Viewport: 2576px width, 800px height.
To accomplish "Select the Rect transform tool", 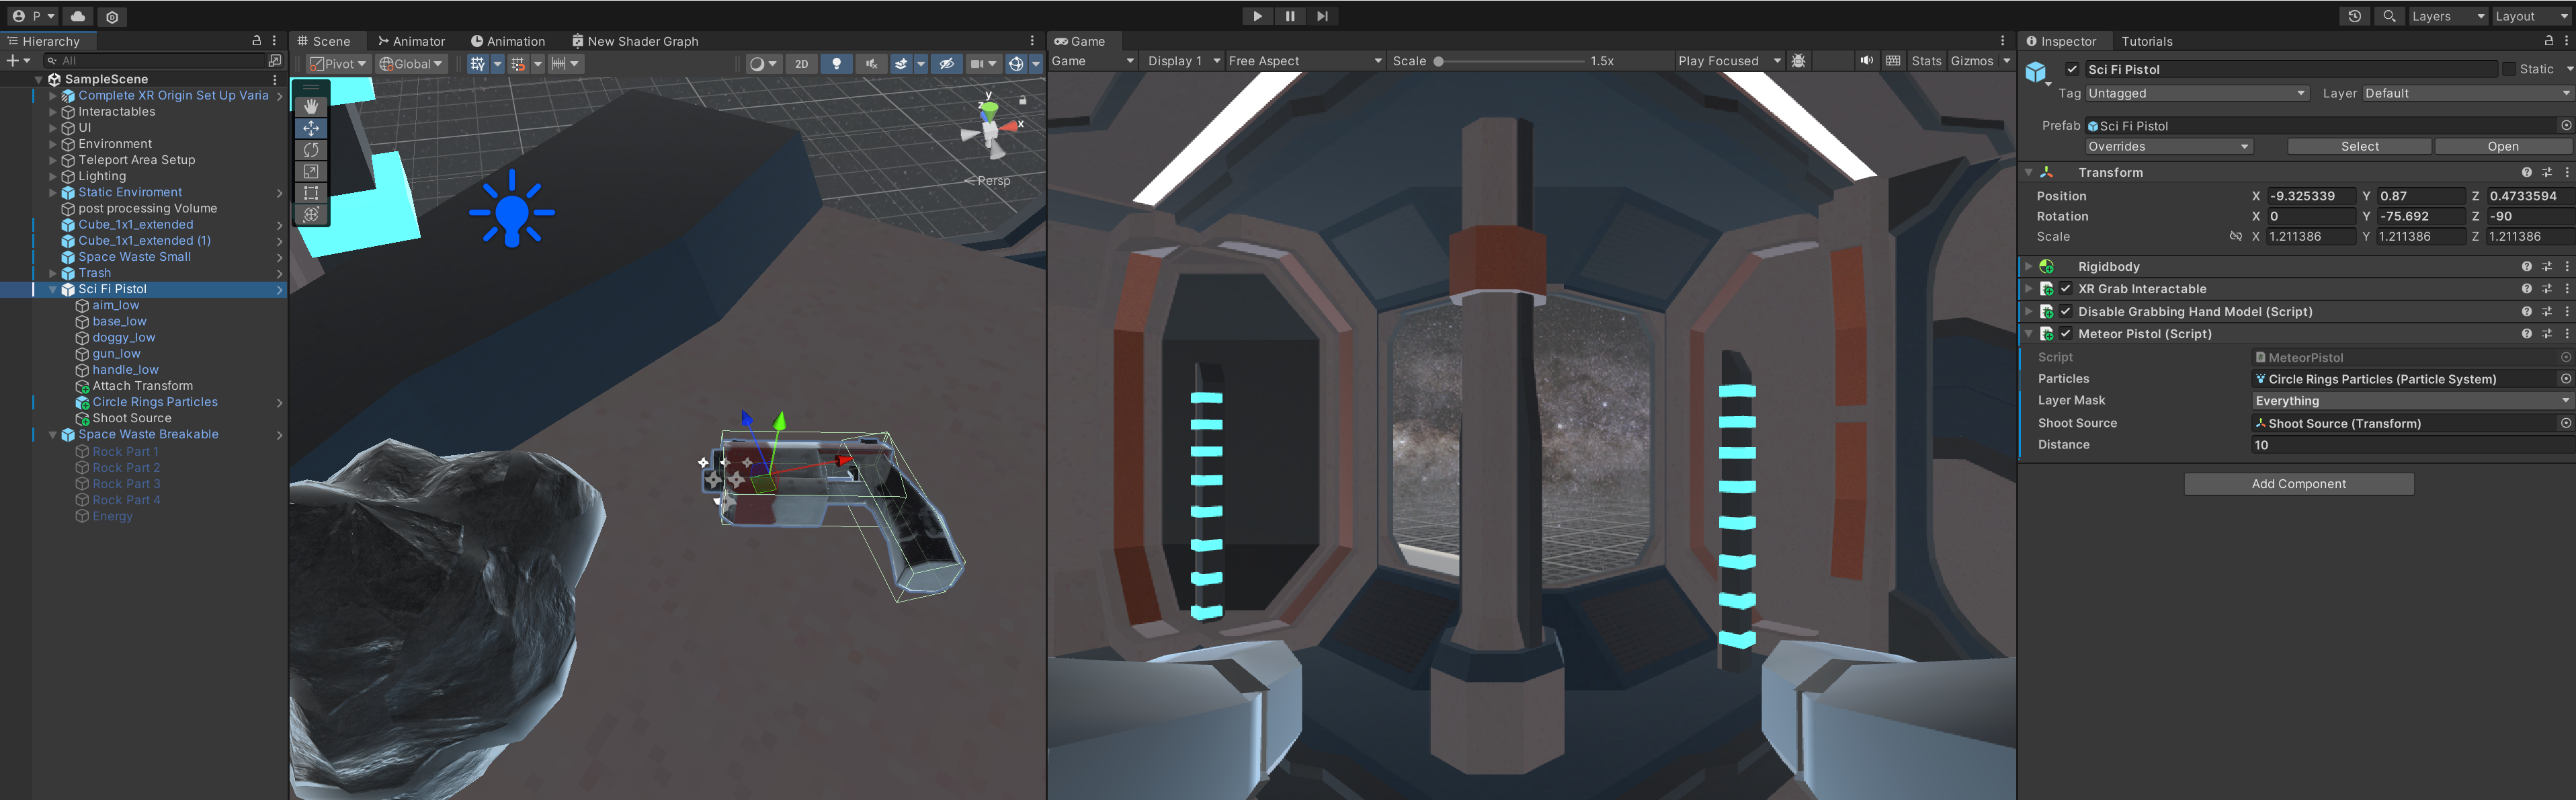I will 311,193.
